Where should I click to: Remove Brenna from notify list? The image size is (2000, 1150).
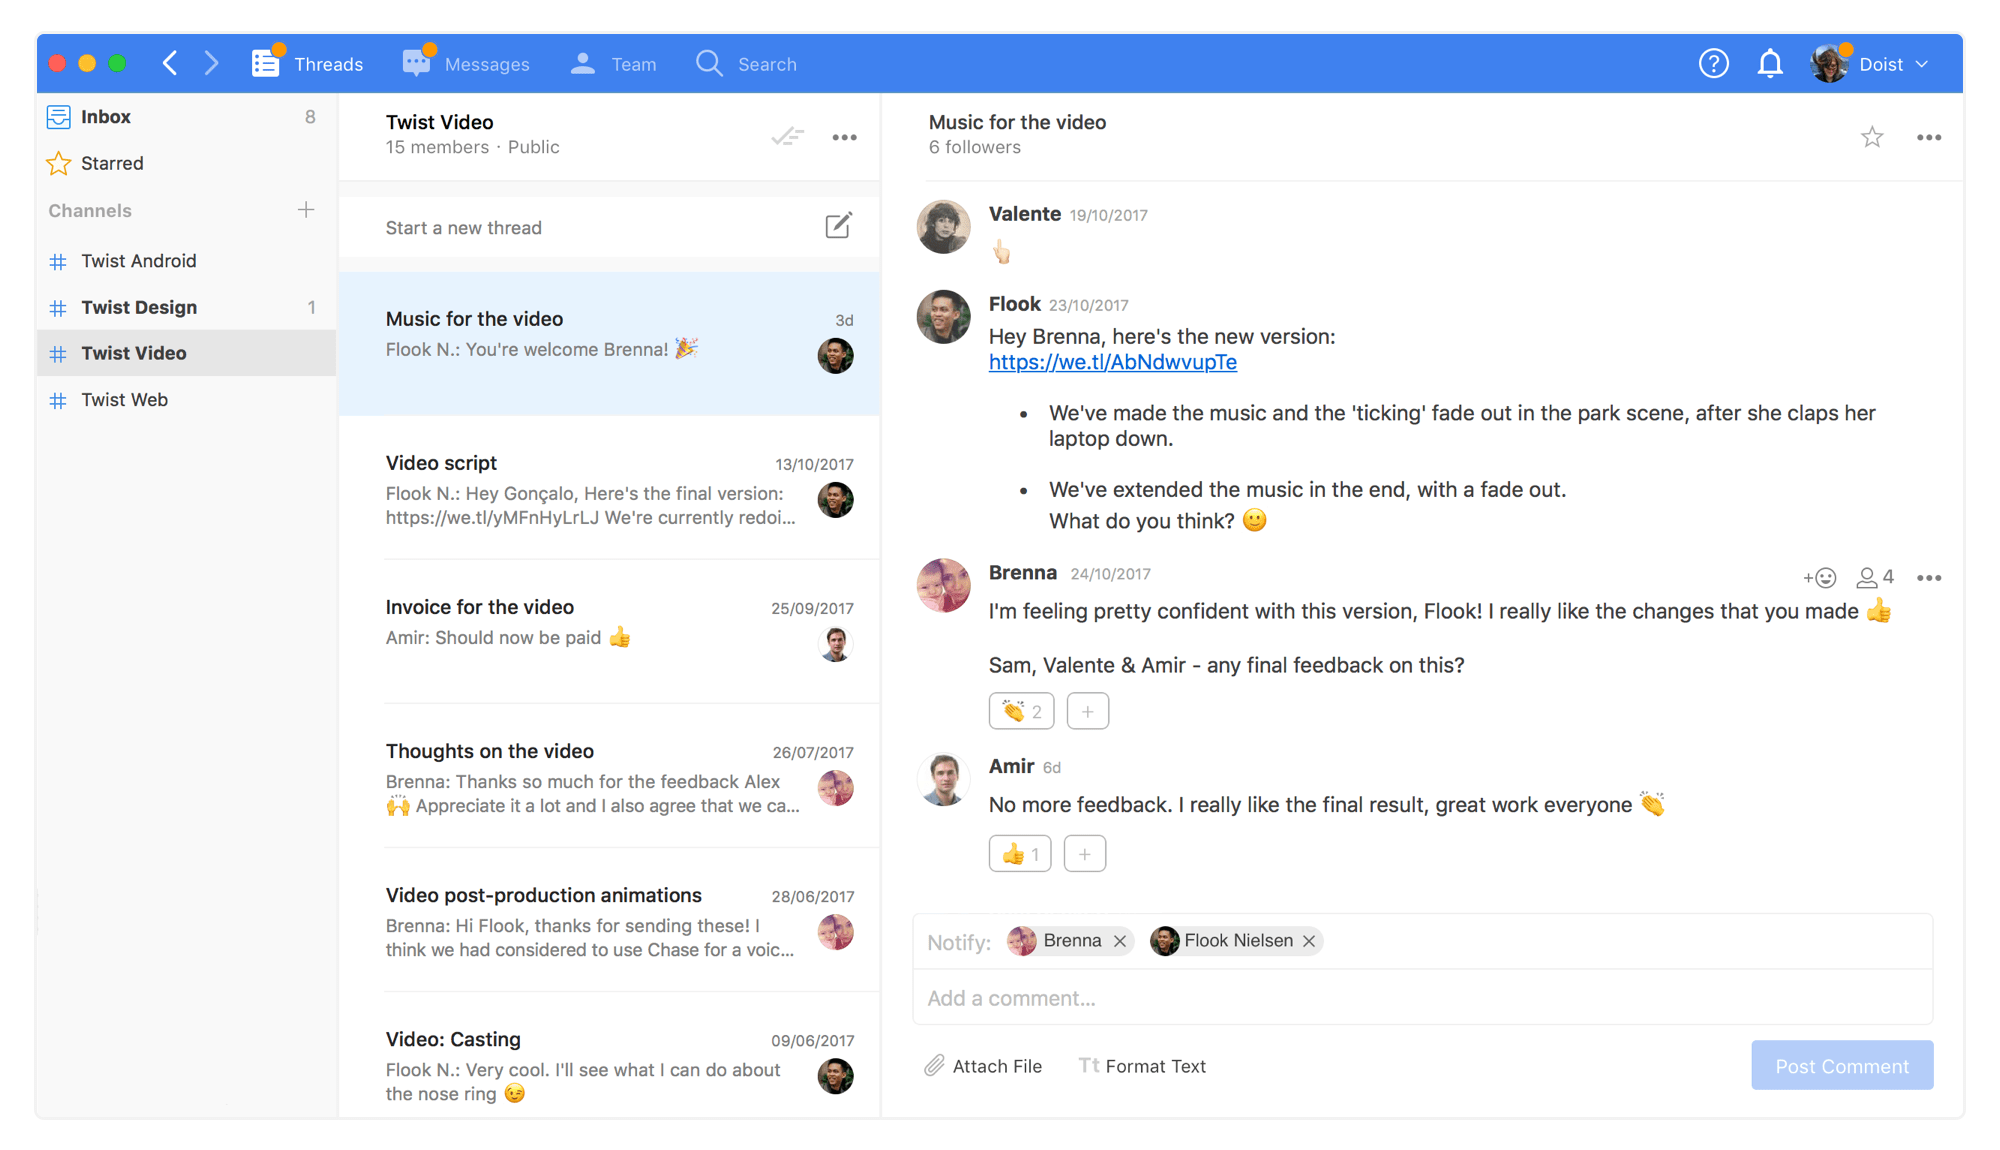pyautogui.click(x=1120, y=941)
